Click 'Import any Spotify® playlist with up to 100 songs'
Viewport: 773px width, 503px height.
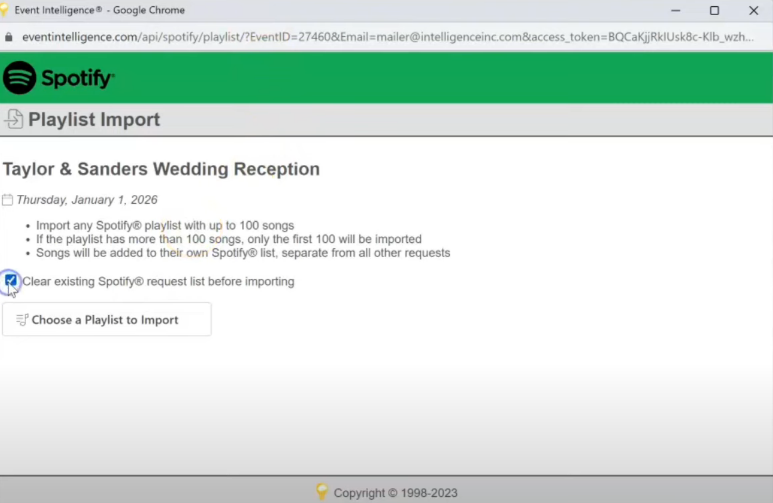(165, 225)
